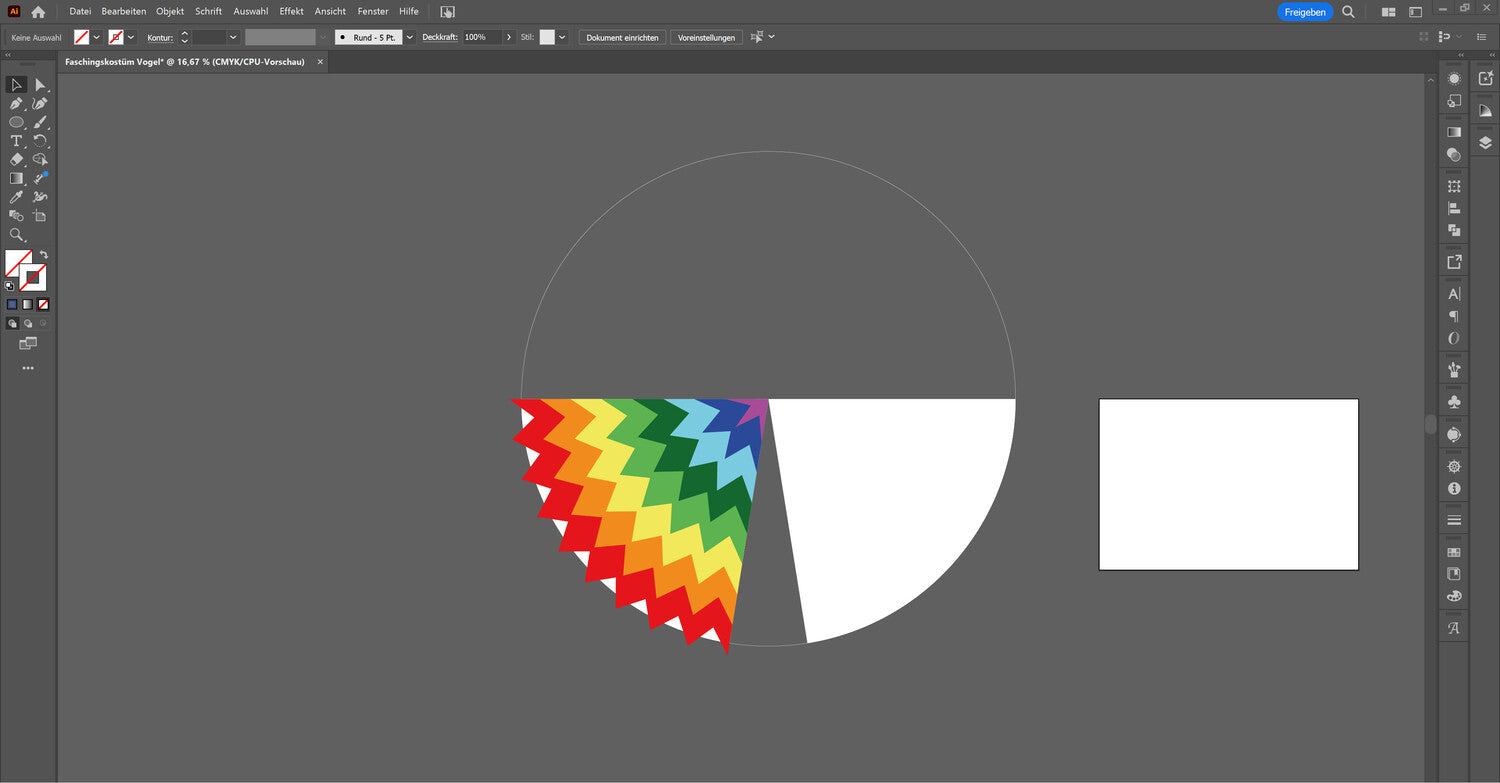
Task: Open the Gradient panel in dock
Action: click(x=1454, y=131)
